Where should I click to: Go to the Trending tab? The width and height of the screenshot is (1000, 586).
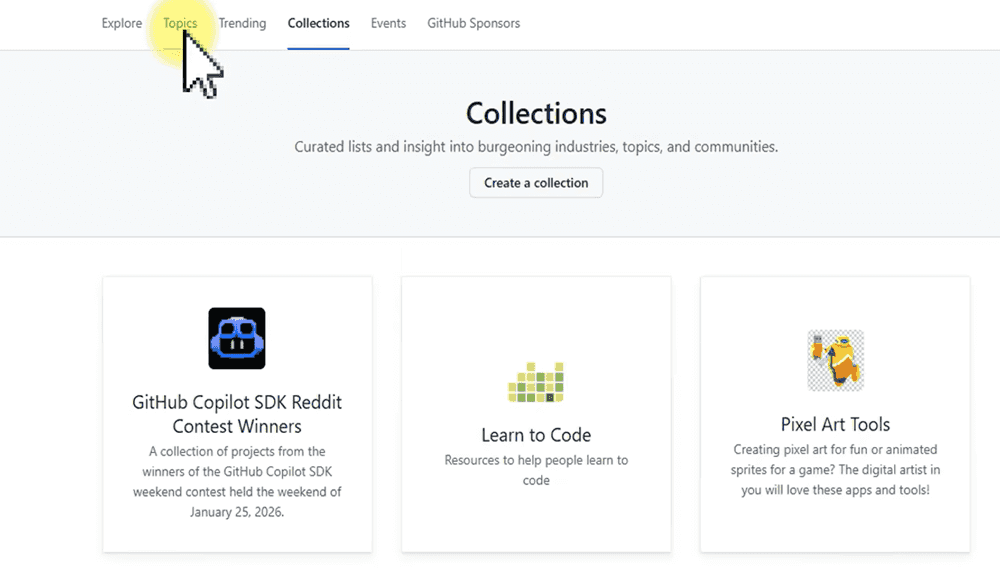pos(242,23)
